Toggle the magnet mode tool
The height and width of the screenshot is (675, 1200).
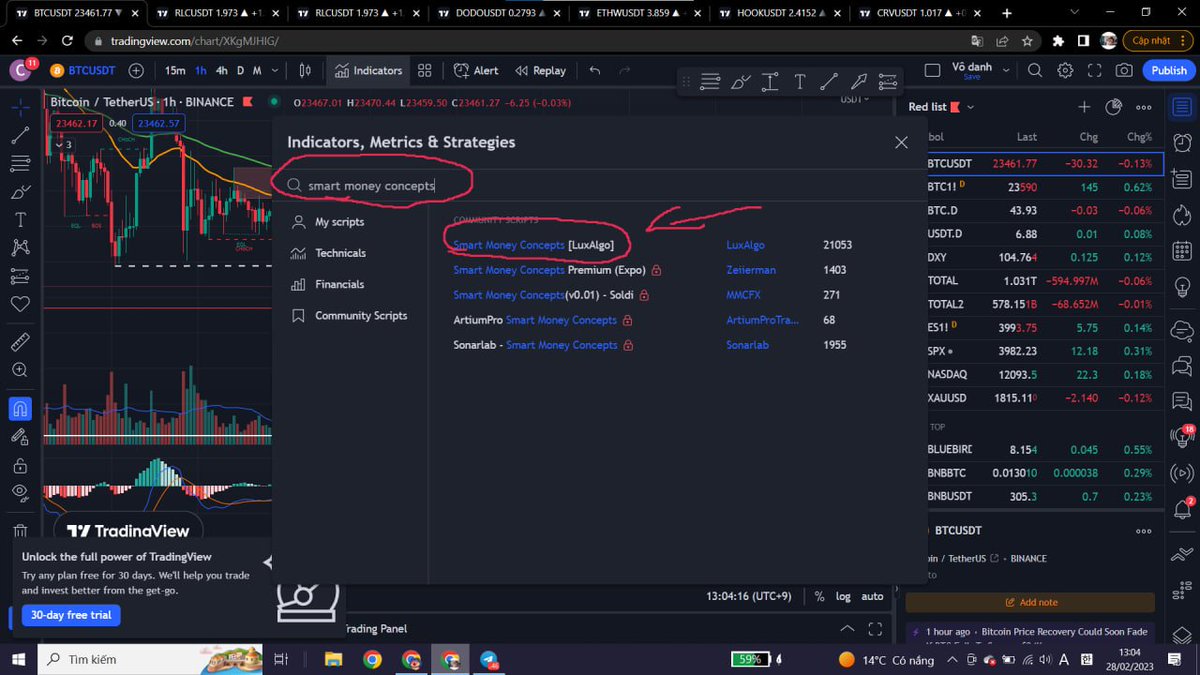tap(20, 408)
